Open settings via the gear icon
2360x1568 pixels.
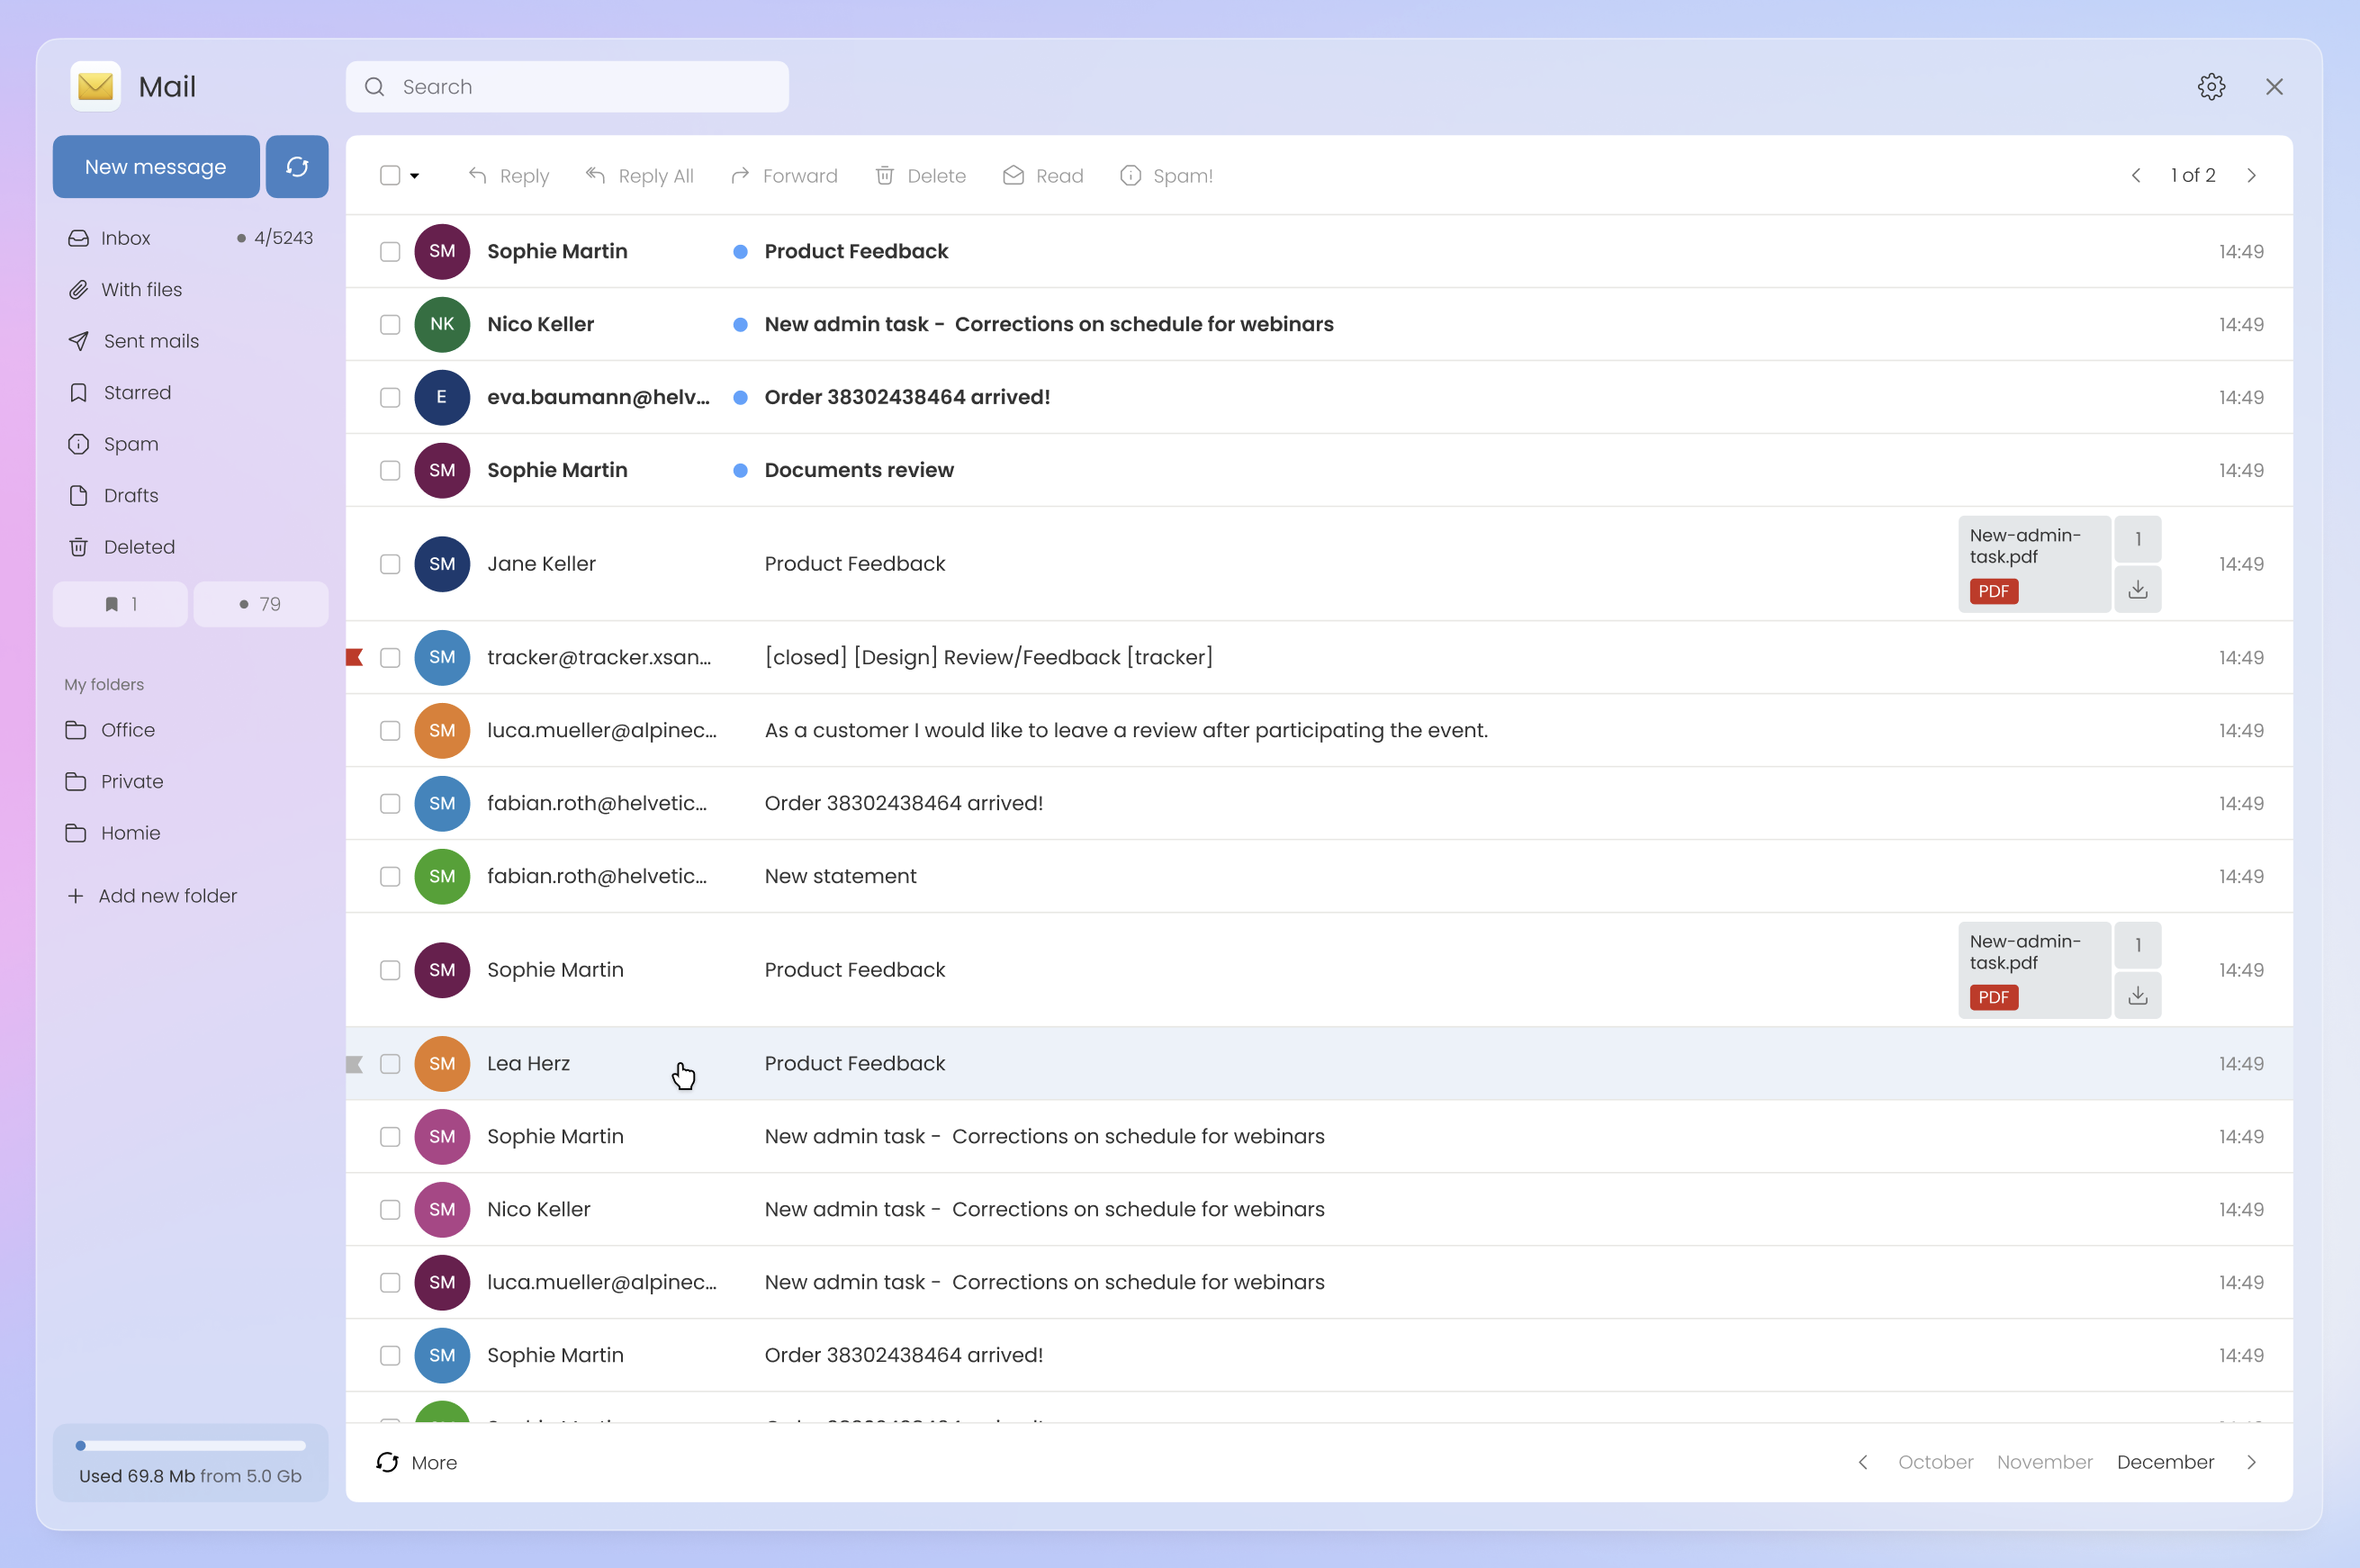click(x=2211, y=87)
